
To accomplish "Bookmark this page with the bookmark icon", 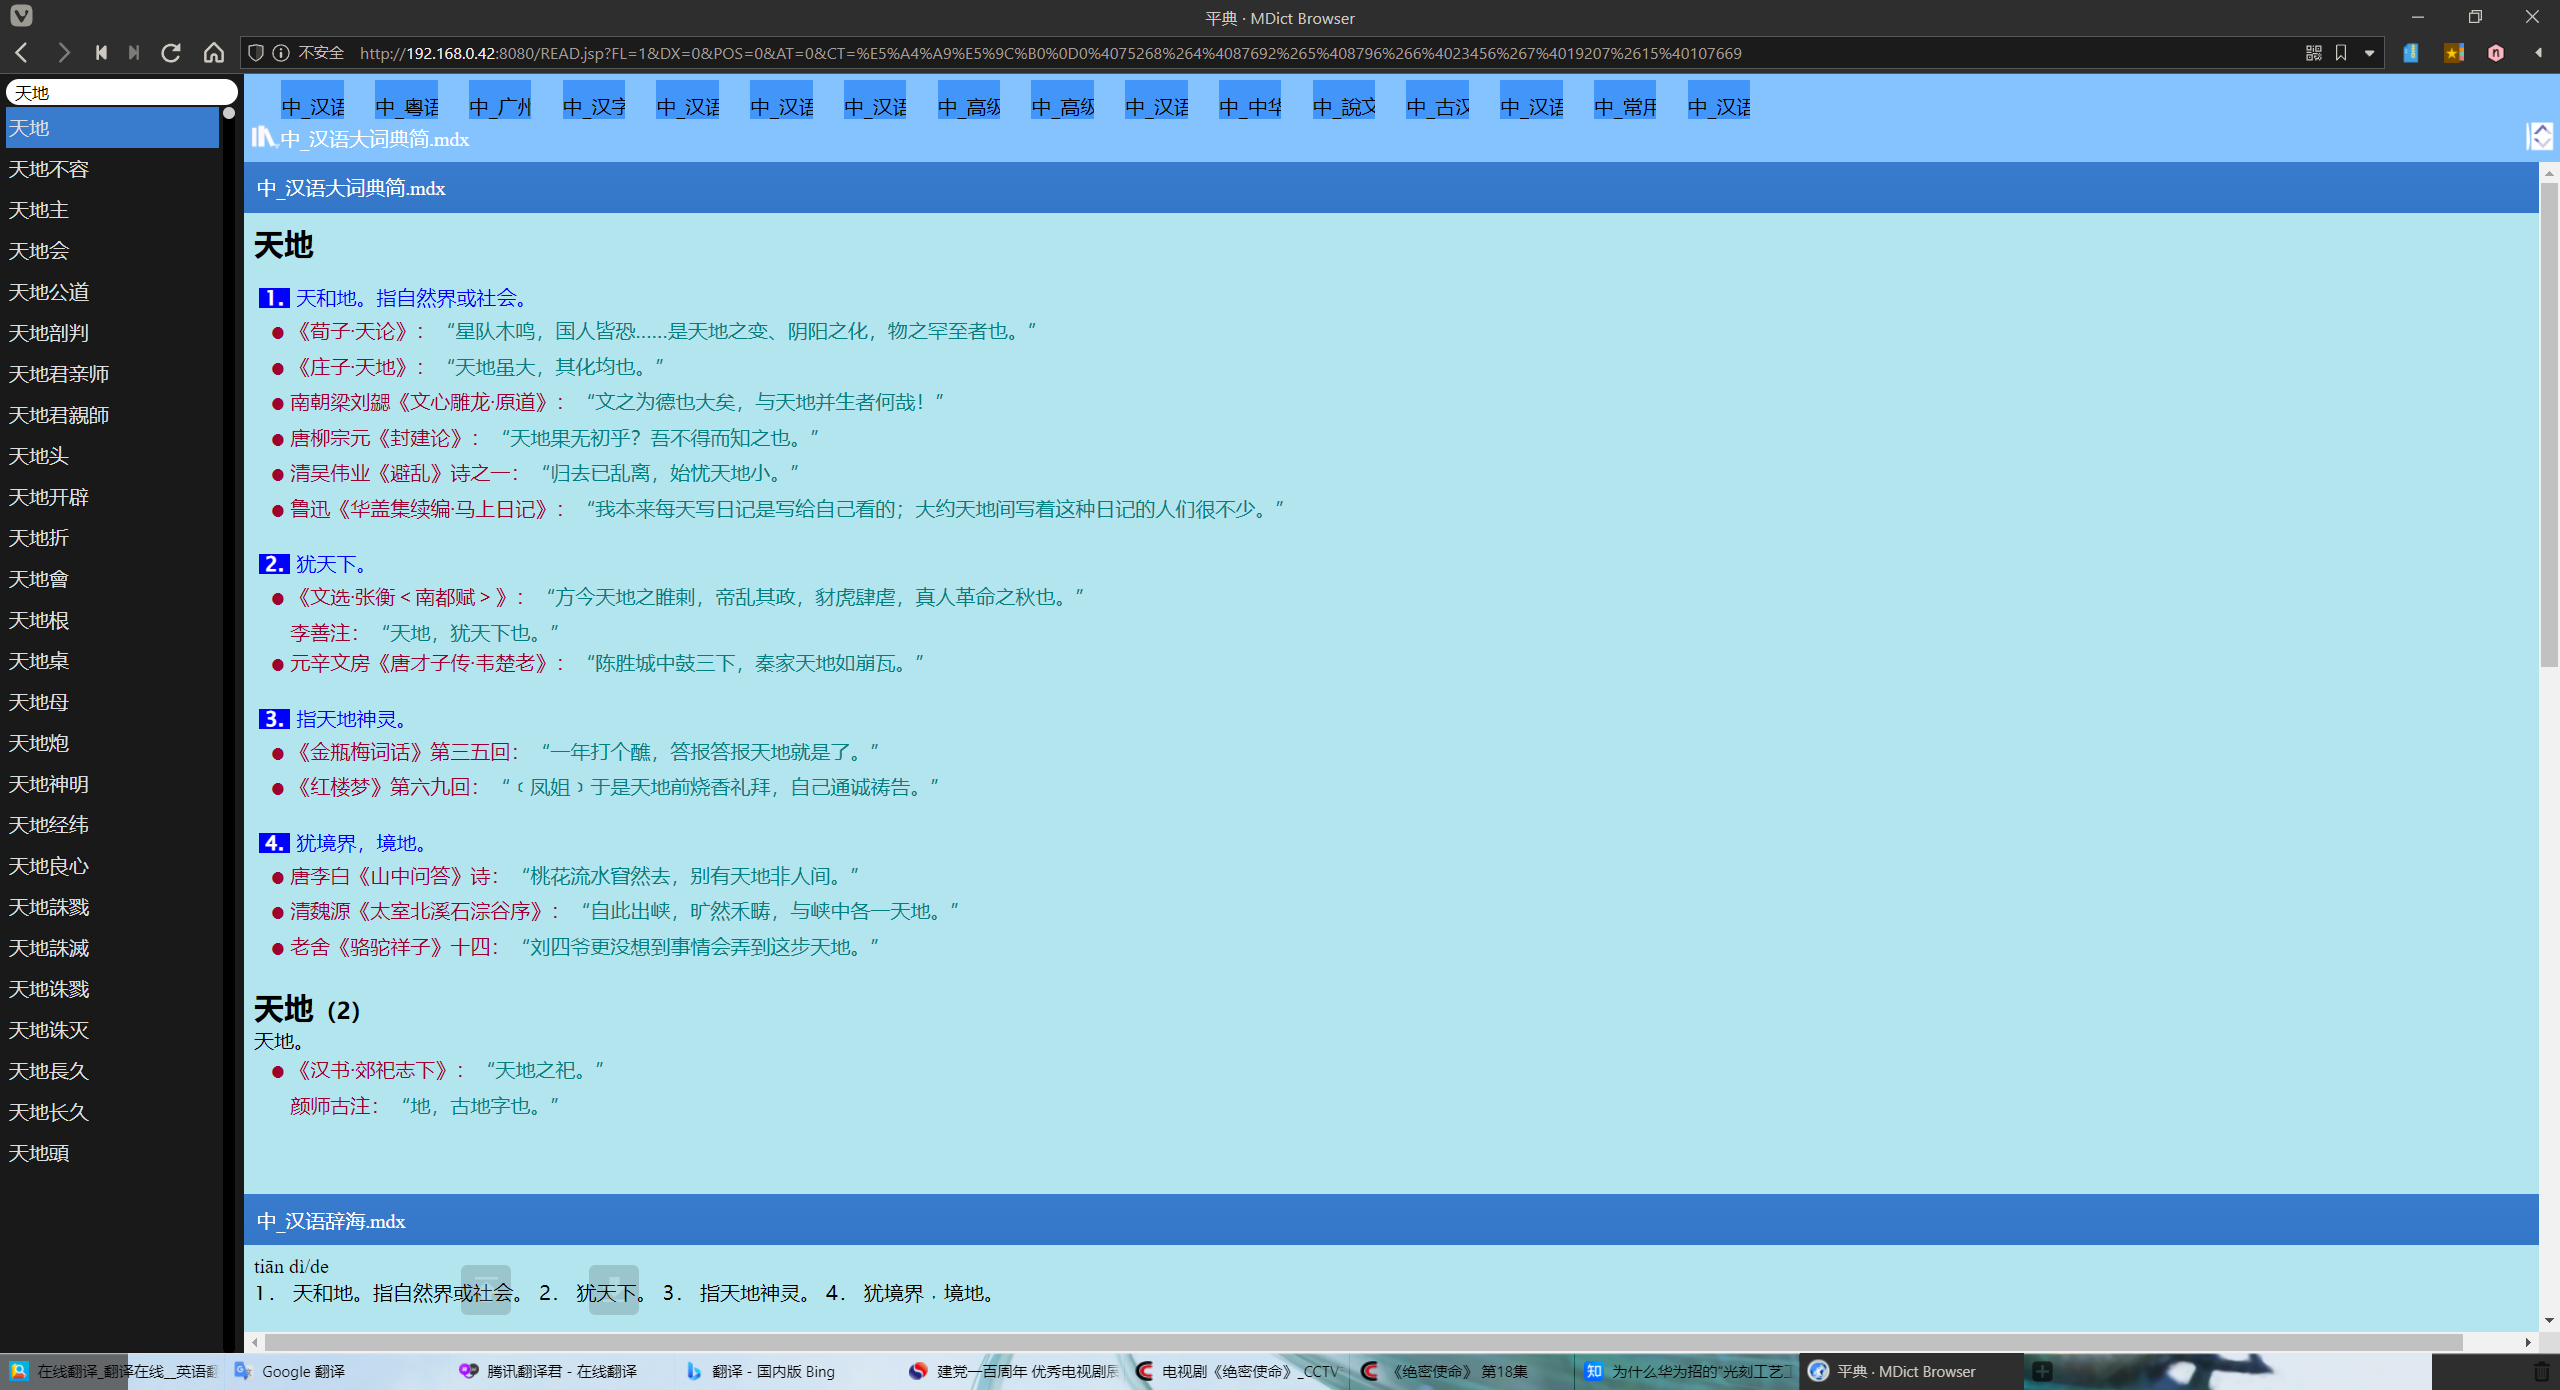I will (x=2341, y=53).
